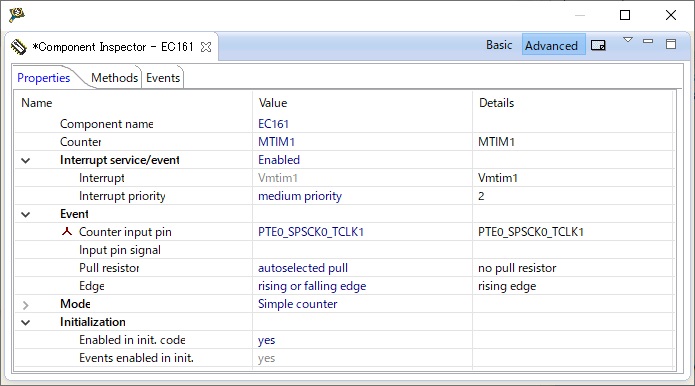
Task: Switch to Basic view mode
Action: click(499, 45)
